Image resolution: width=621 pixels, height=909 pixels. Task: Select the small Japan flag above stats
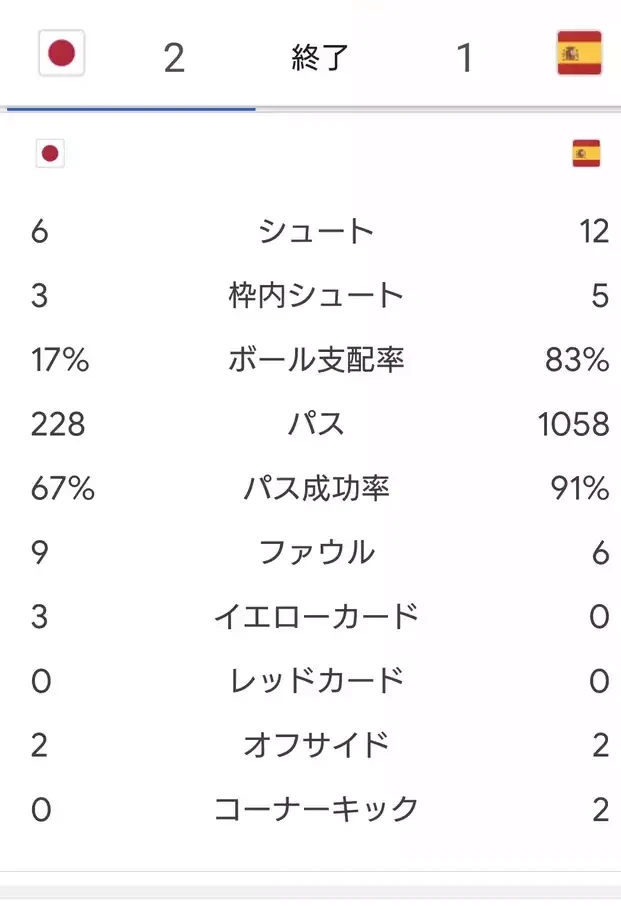click(50, 154)
